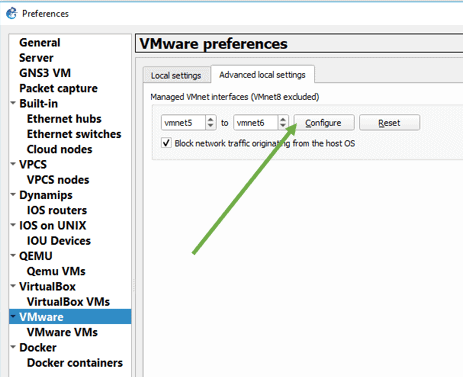Decrease the vmnet6 end value
The image size is (463, 377).
[x=283, y=126]
